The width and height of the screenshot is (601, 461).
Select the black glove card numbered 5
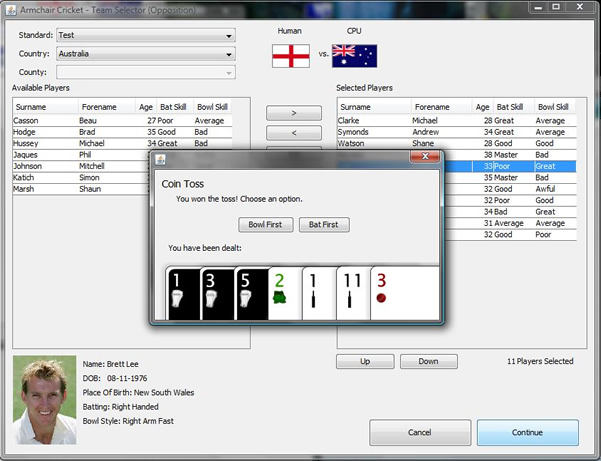251,294
